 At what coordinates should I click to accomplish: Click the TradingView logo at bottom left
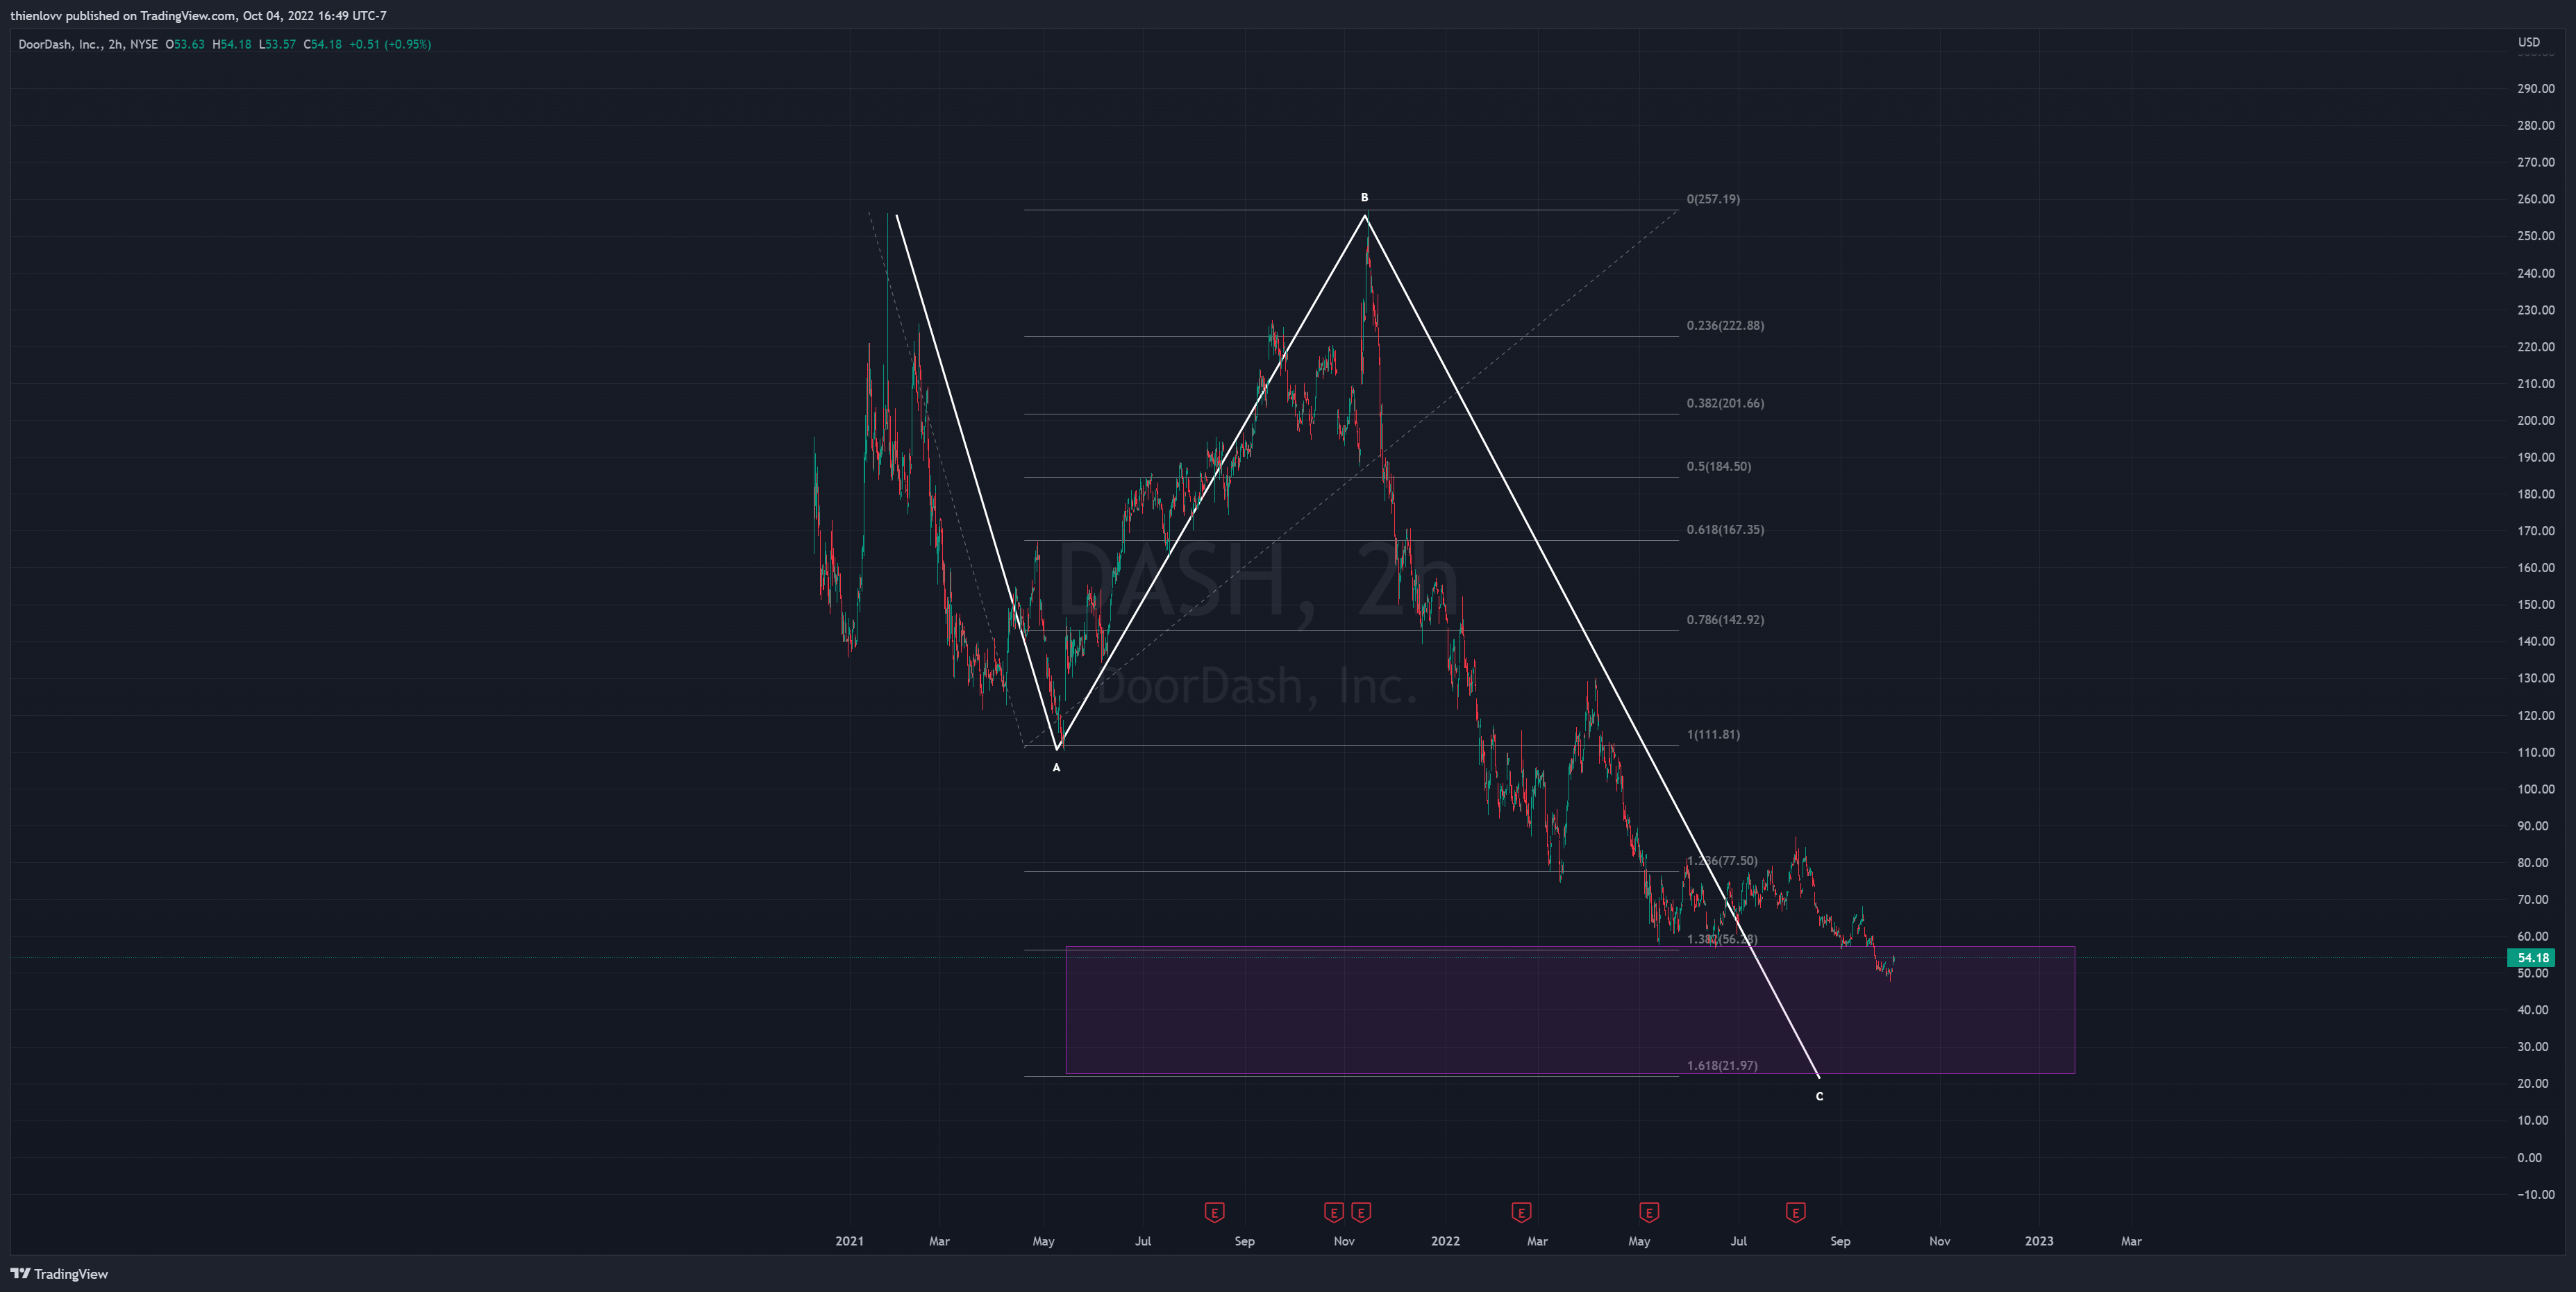pos(59,1273)
